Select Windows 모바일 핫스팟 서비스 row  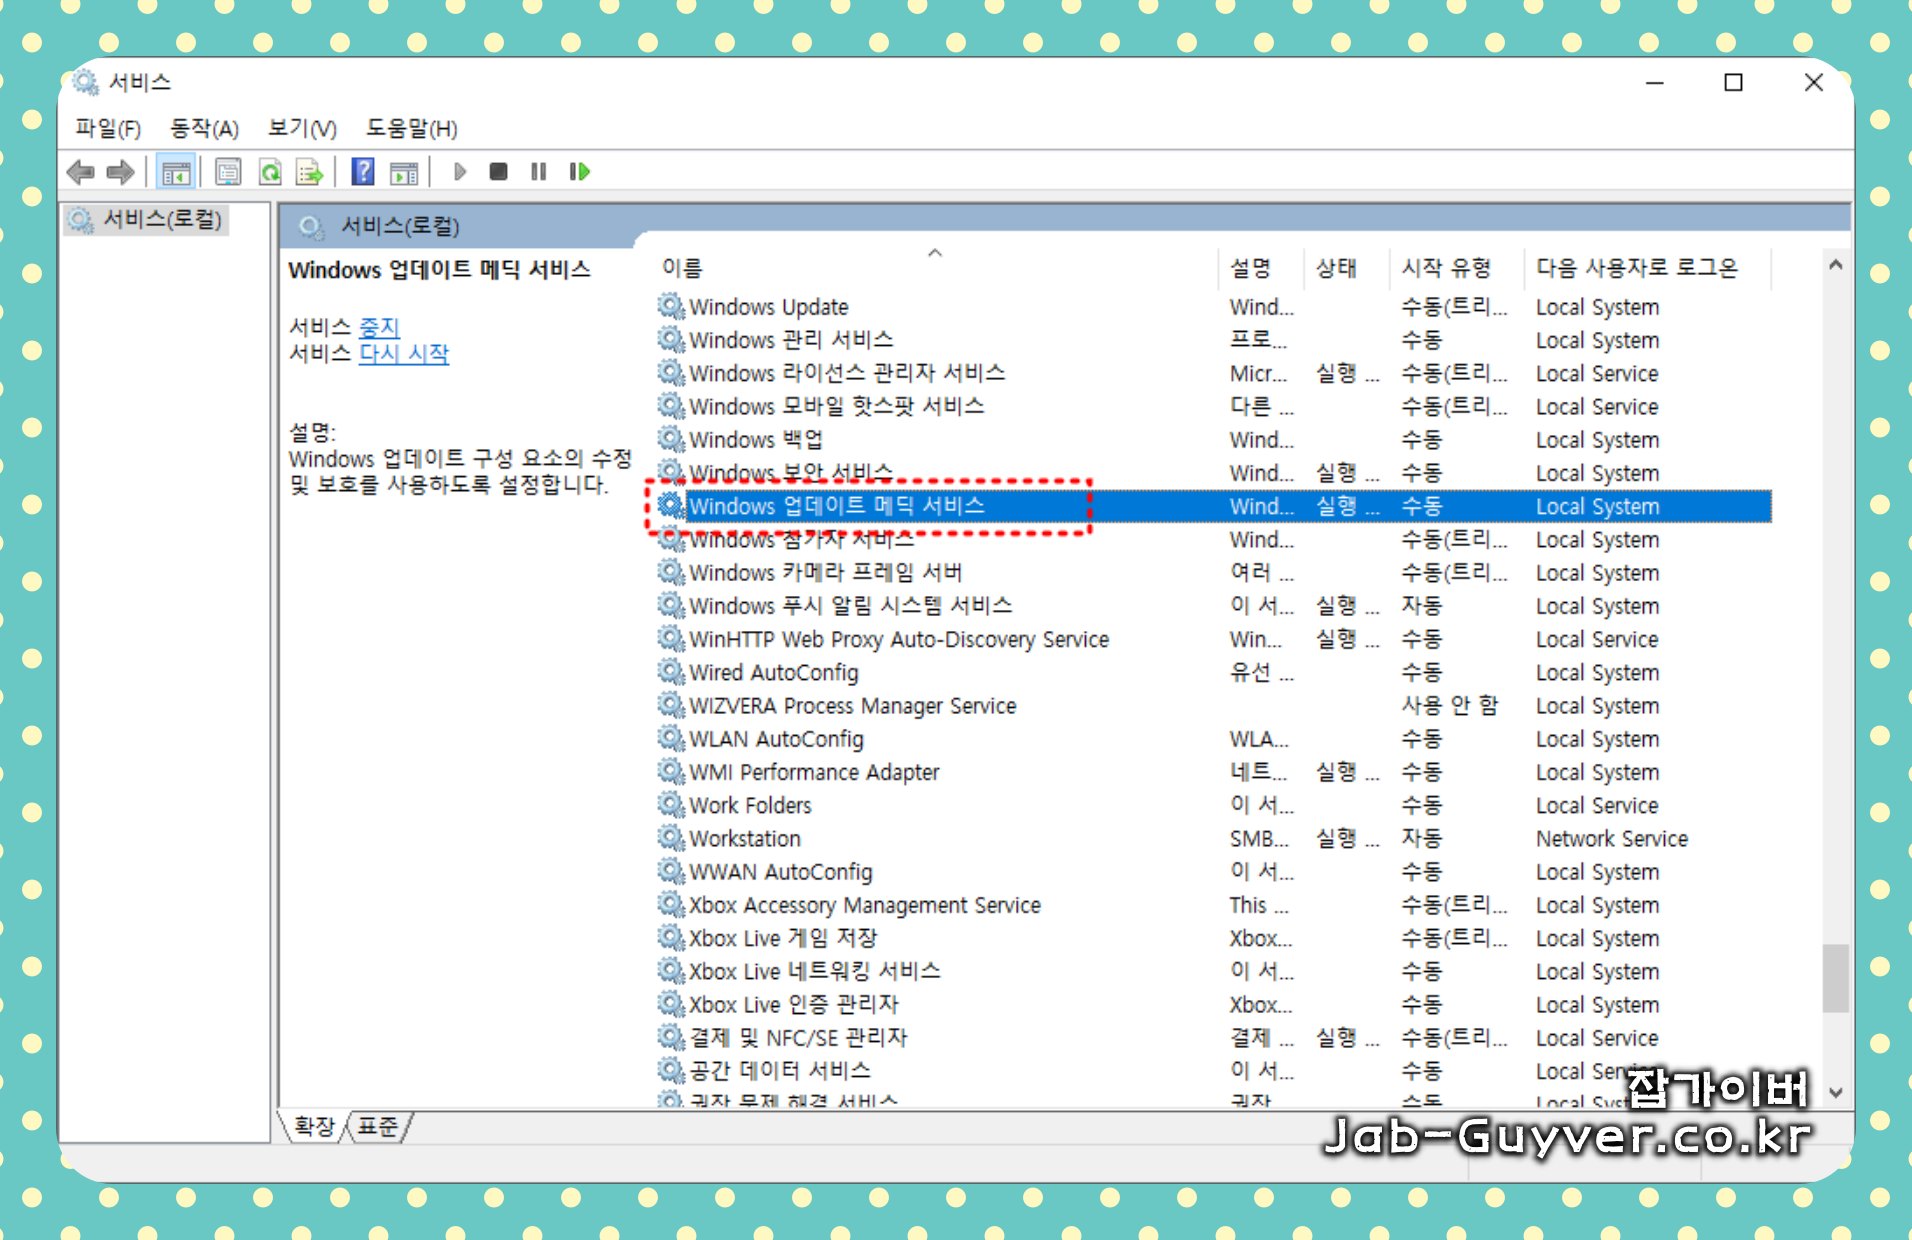click(1214, 406)
